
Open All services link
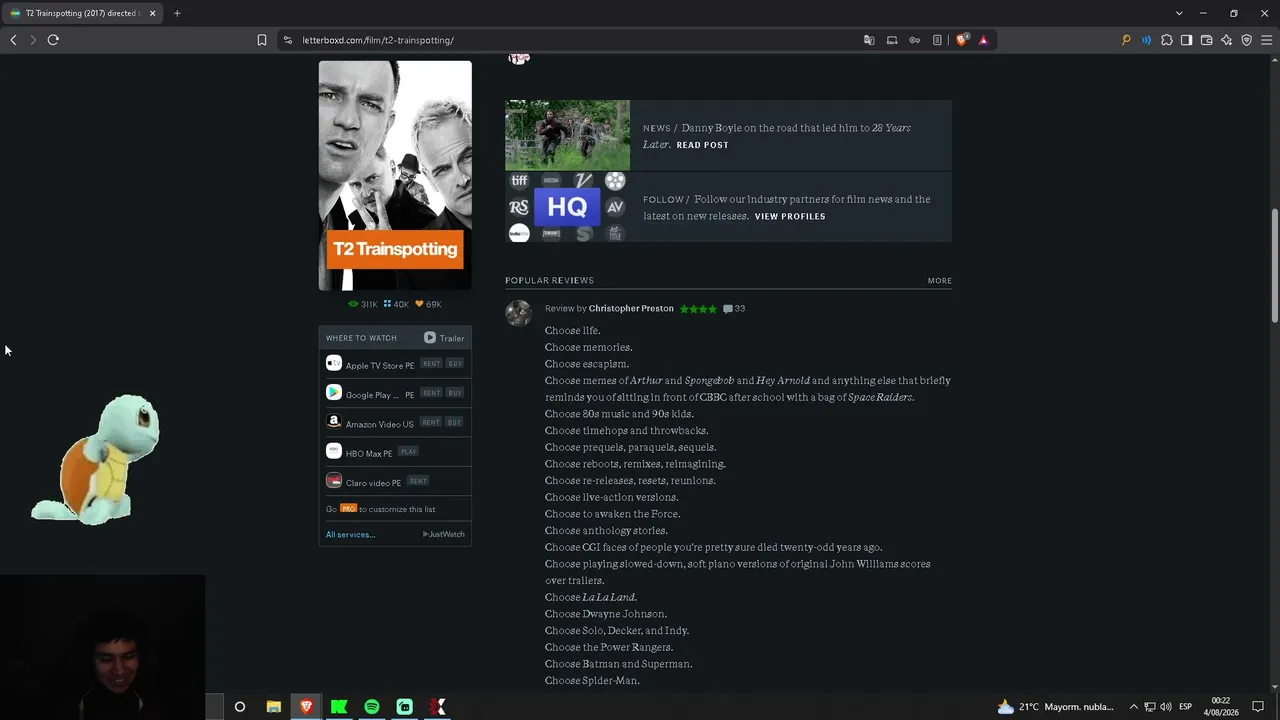tap(351, 535)
